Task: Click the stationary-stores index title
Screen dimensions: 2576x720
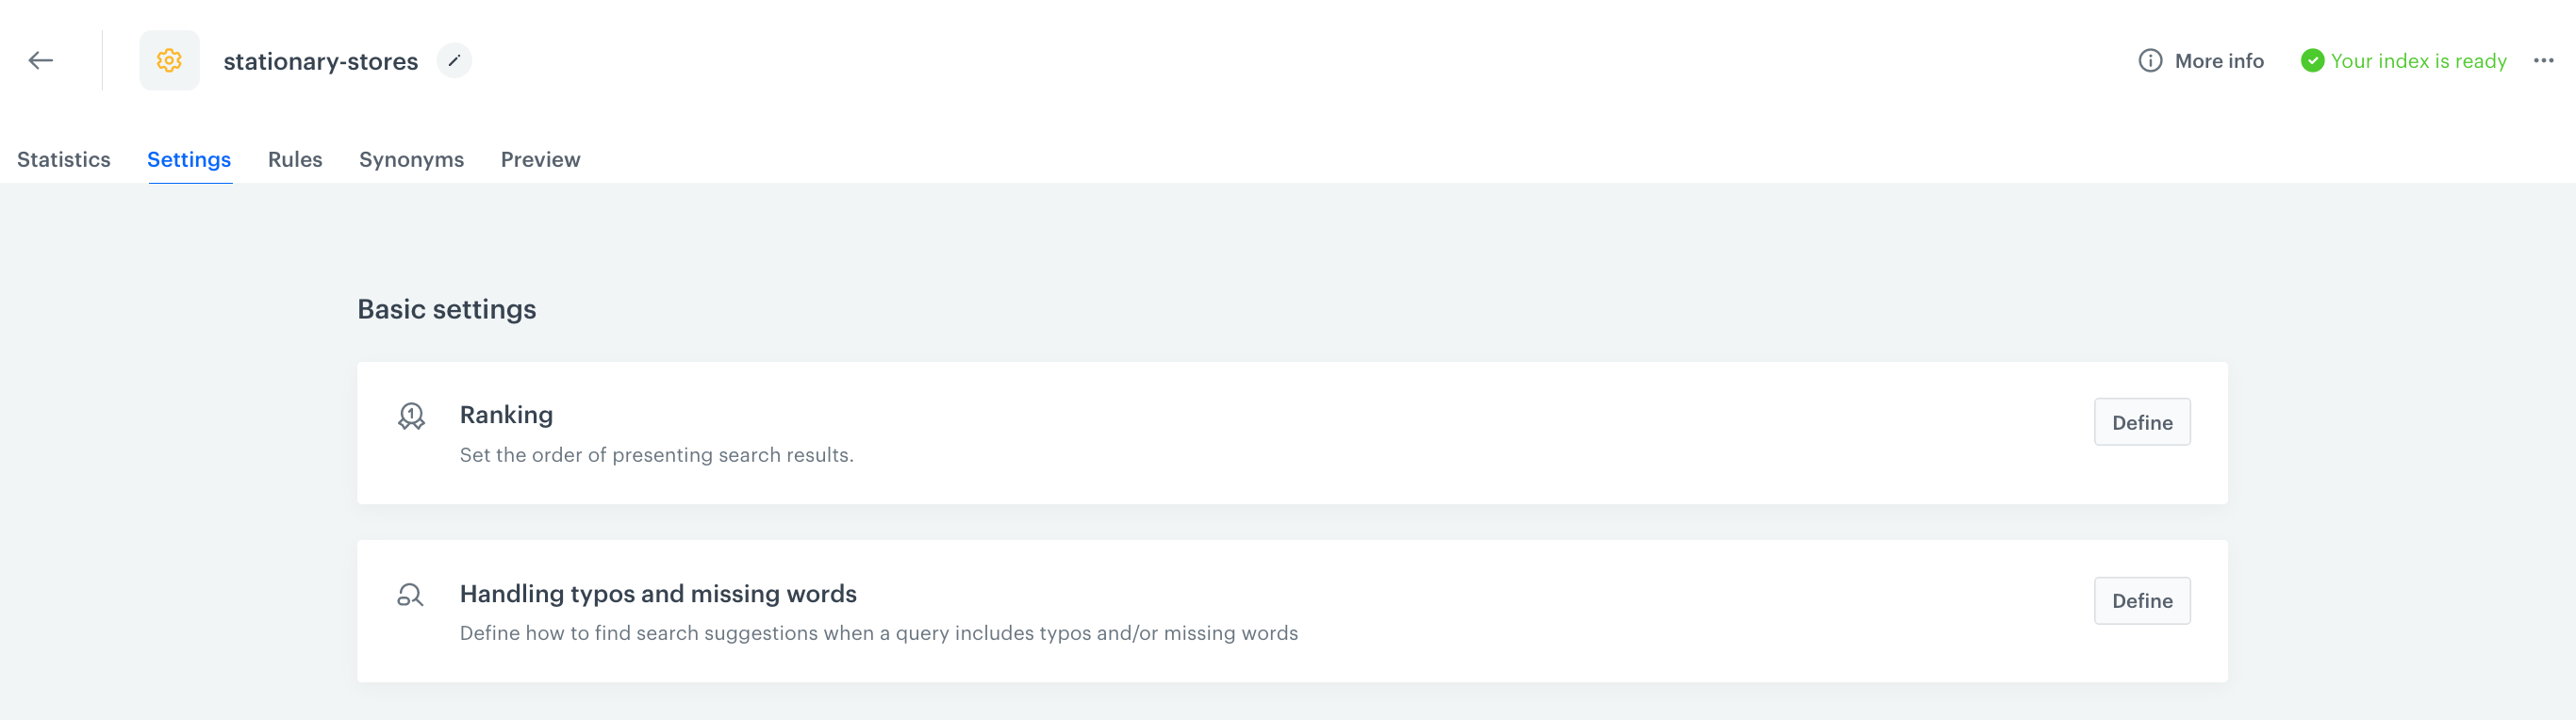Action: coord(322,60)
